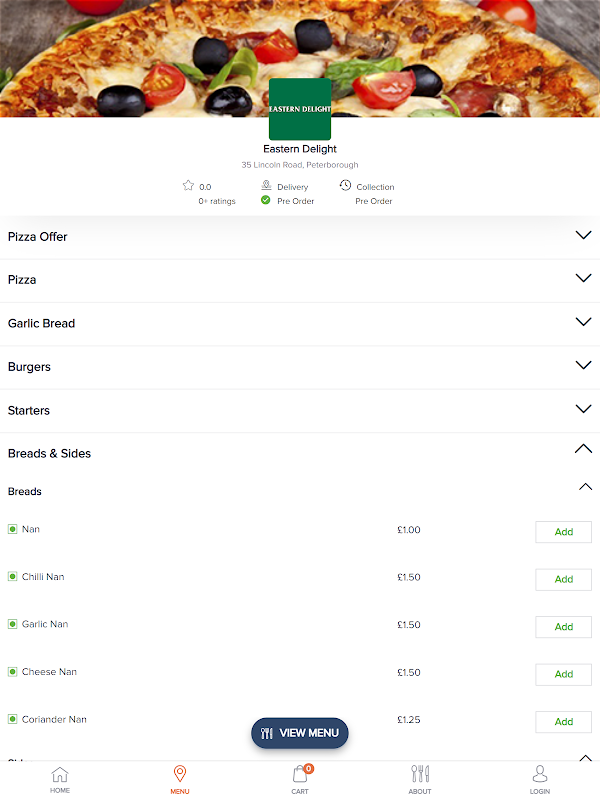Collapse the Breads subsection chevron

tap(586, 488)
